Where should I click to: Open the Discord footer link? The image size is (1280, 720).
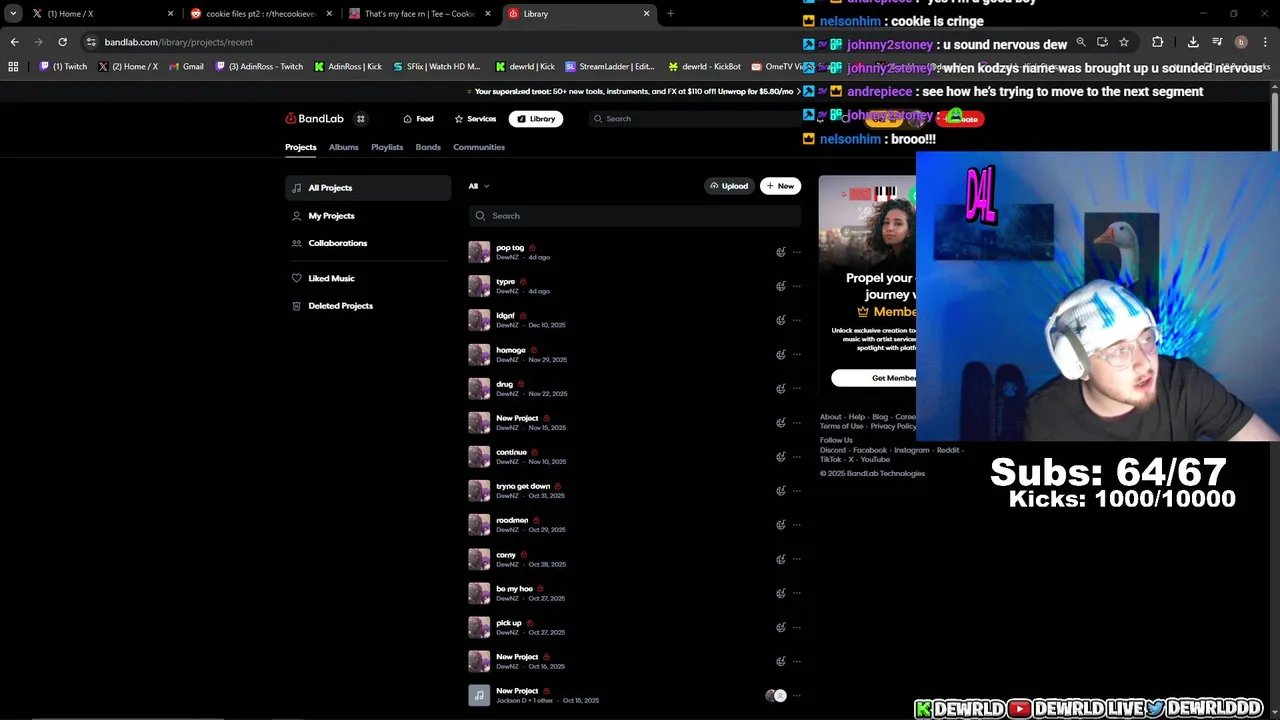833,450
